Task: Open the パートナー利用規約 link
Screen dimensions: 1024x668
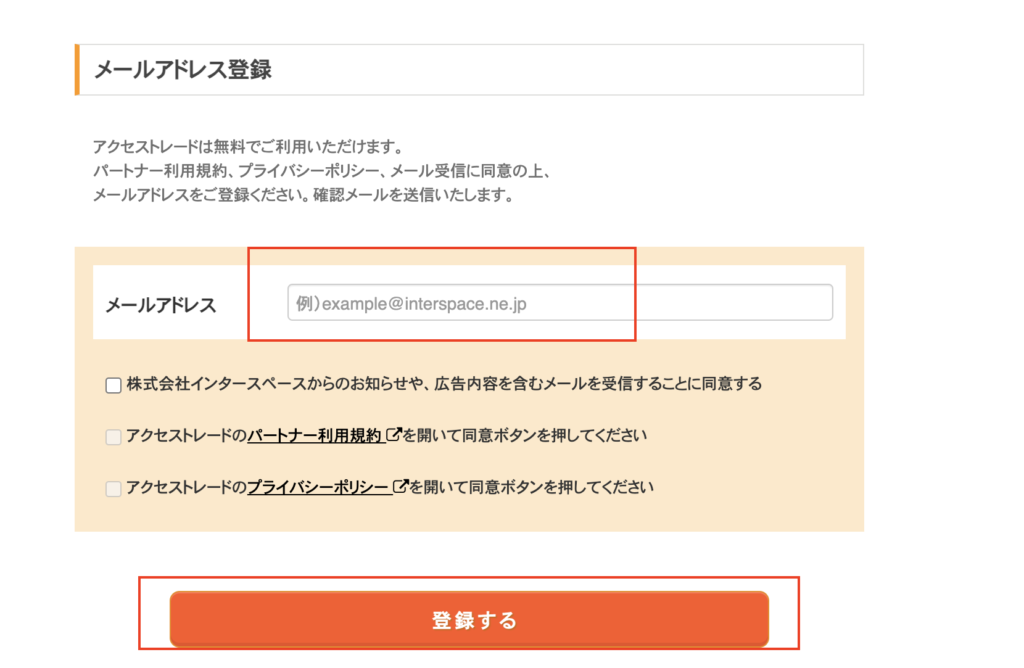Action: 314,436
